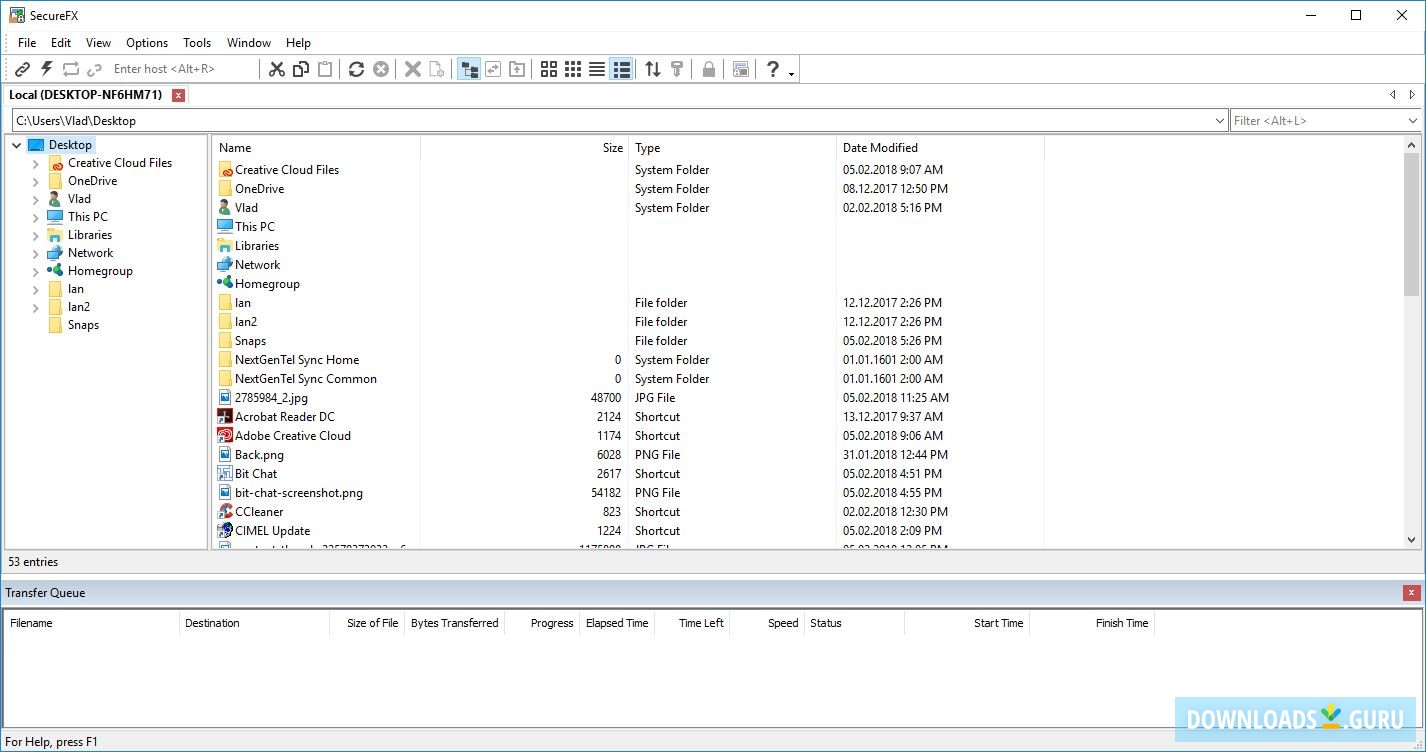Click the Quick Connect lightning icon
Image resolution: width=1426 pixels, height=752 pixels.
point(46,69)
